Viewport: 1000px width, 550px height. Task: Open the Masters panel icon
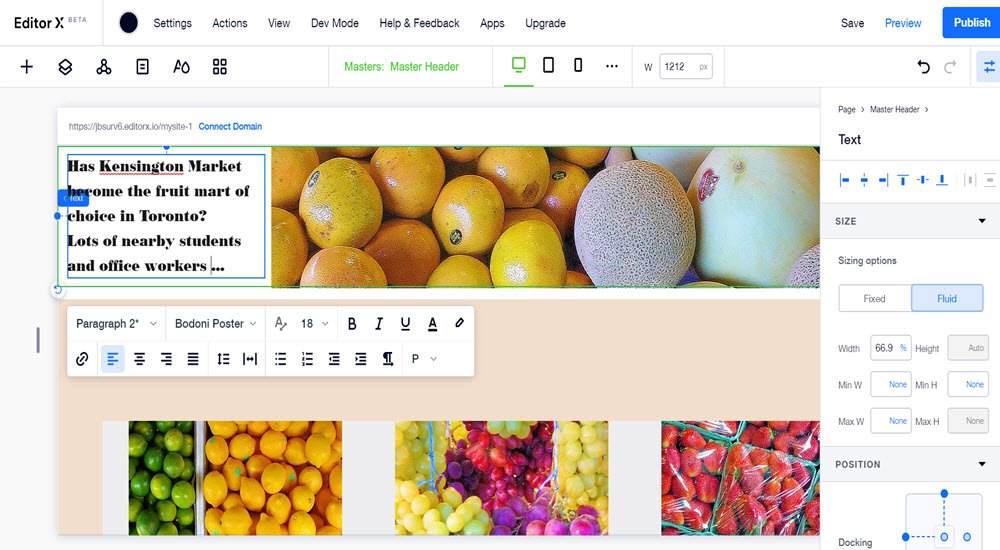pos(103,66)
